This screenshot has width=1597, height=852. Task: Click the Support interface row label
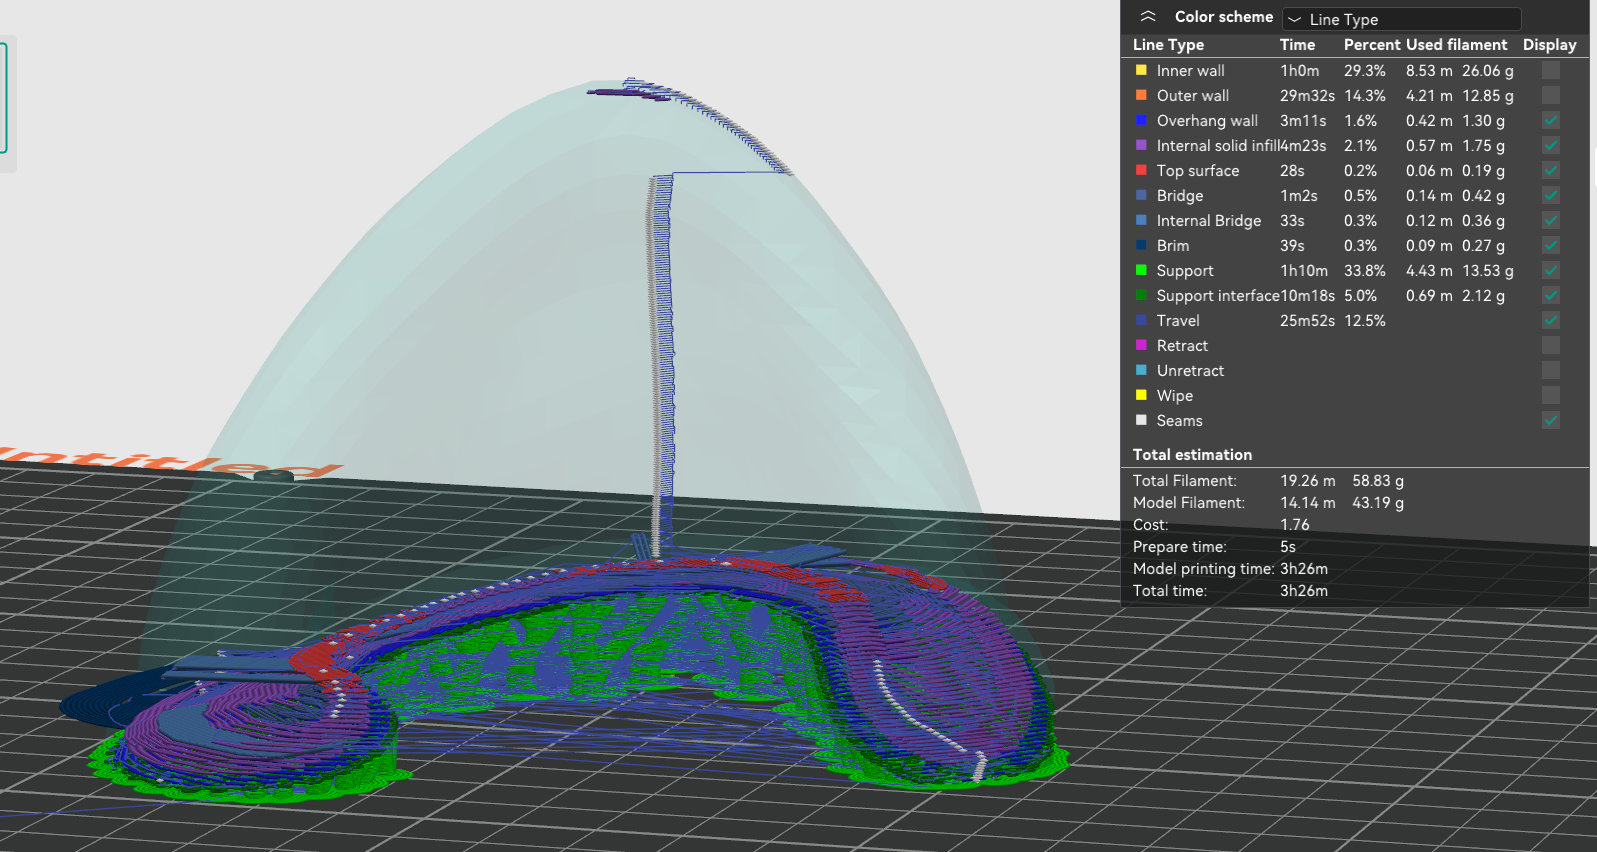point(1217,296)
